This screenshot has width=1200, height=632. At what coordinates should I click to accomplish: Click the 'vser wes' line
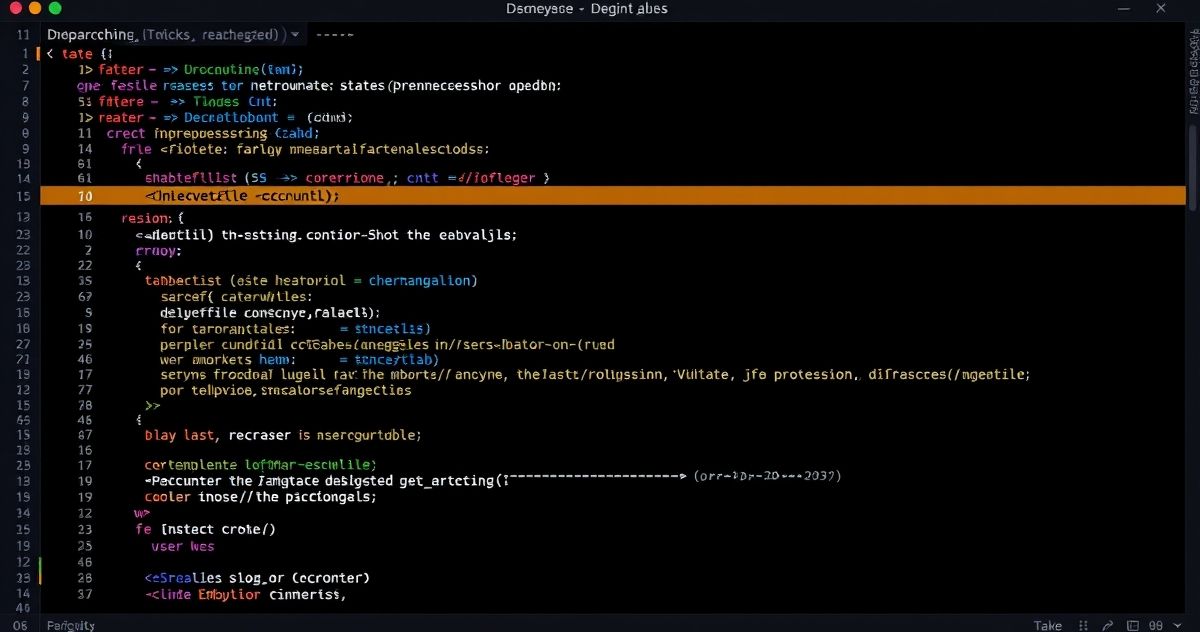pos(183,547)
